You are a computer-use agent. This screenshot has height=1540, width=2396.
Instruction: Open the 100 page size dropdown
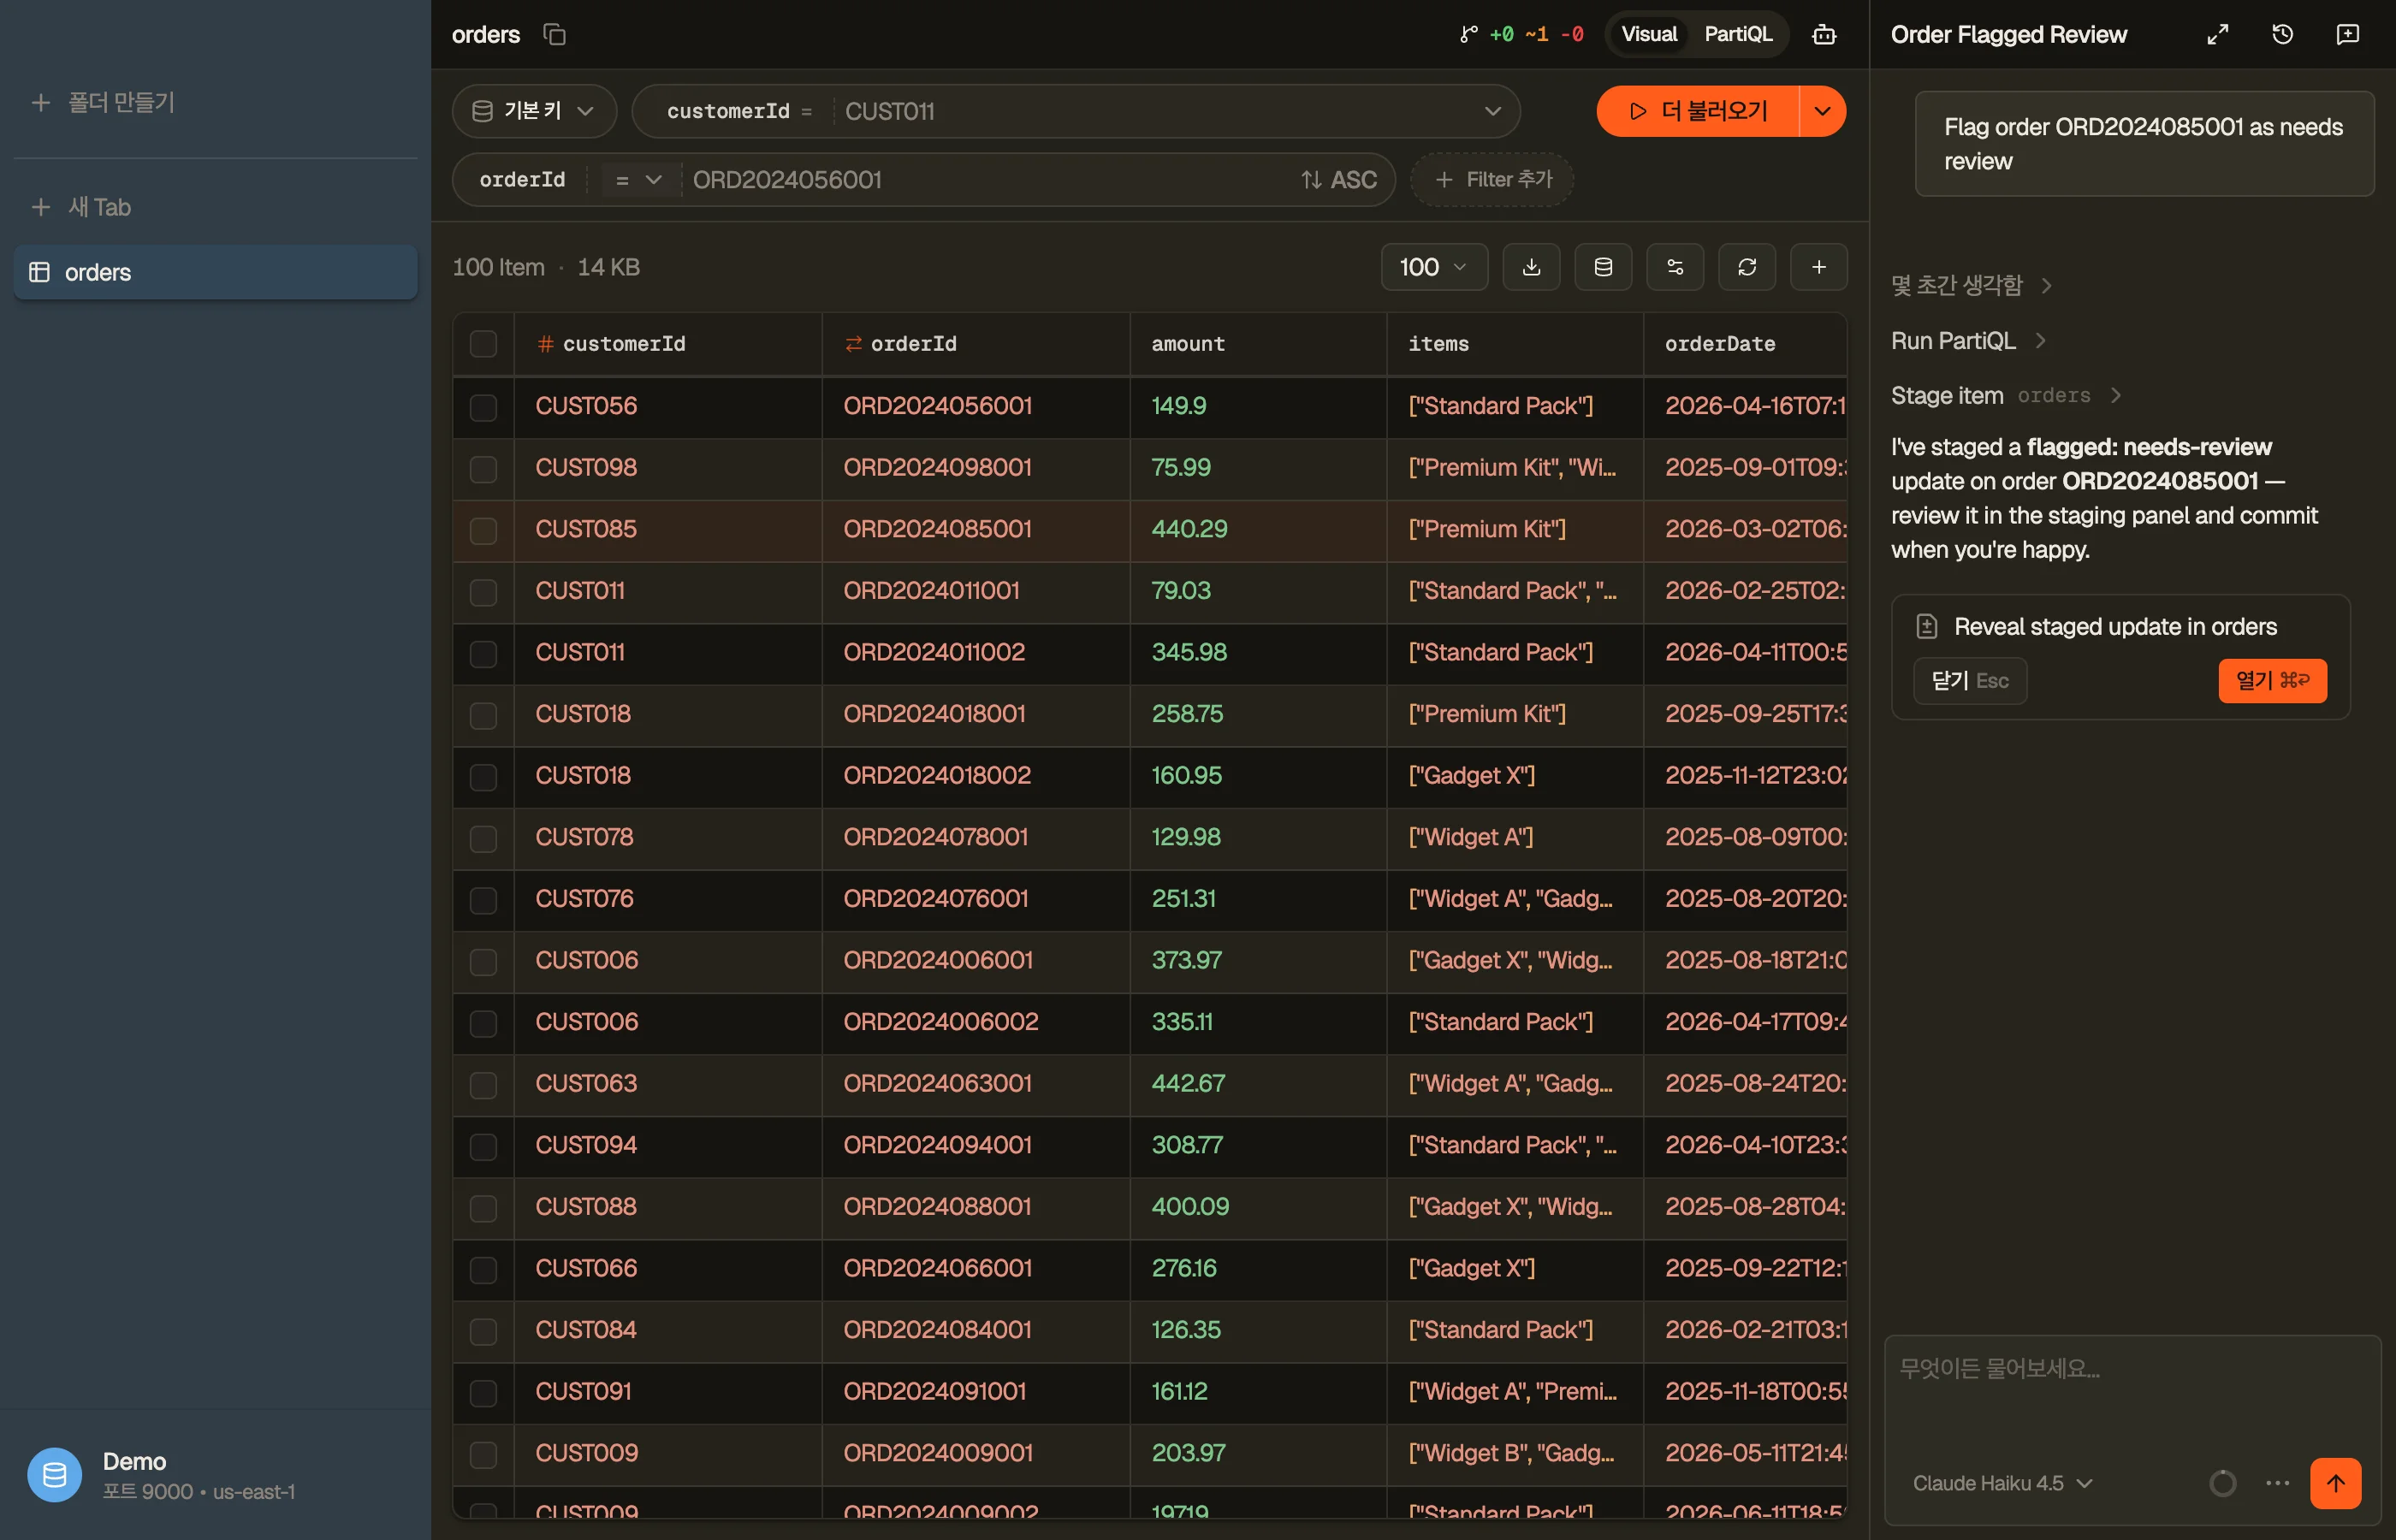coord(1434,267)
